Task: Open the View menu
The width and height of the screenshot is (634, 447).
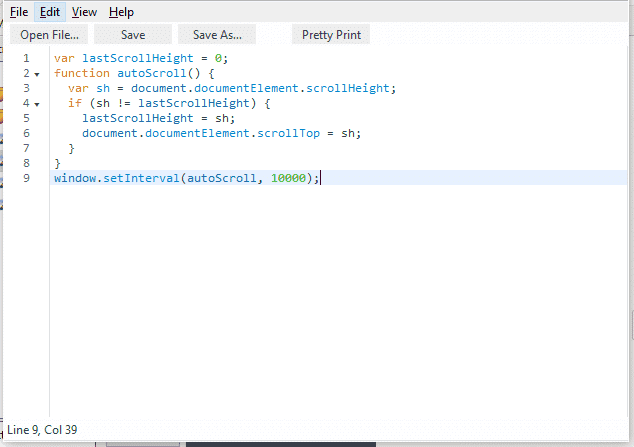Action: tap(84, 12)
